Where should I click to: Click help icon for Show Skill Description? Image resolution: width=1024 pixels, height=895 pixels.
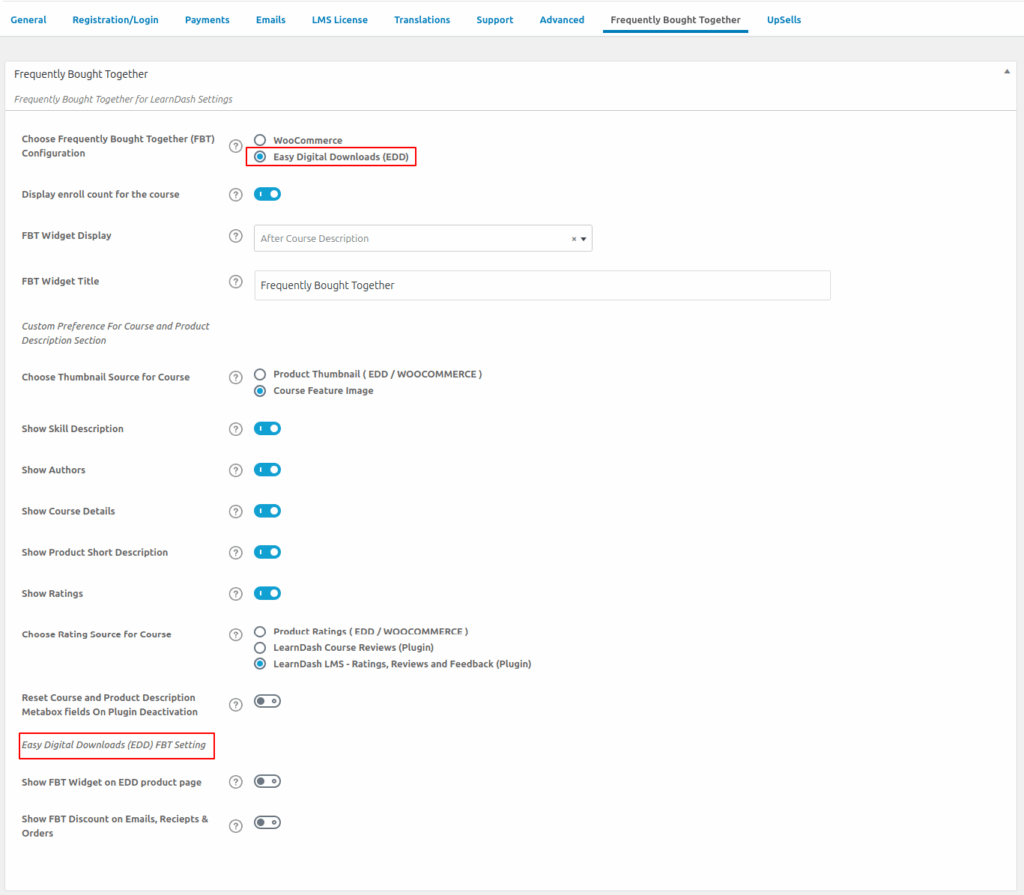[236, 429]
